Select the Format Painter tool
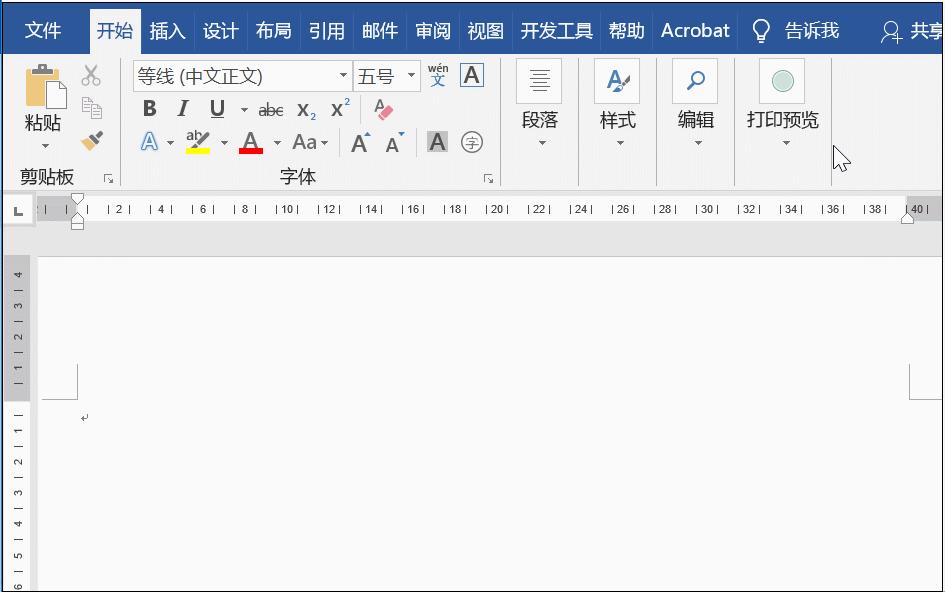Image resolution: width=945 pixels, height=592 pixels. click(91, 142)
